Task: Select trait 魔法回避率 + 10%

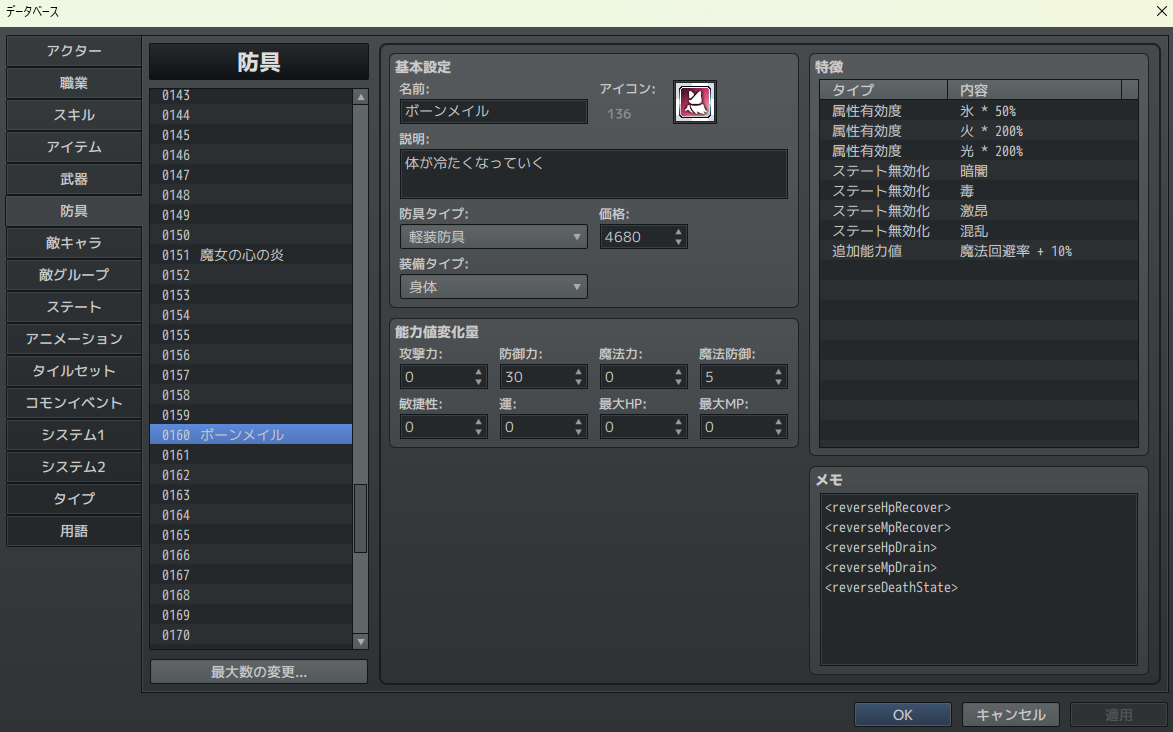Action: click(978, 251)
